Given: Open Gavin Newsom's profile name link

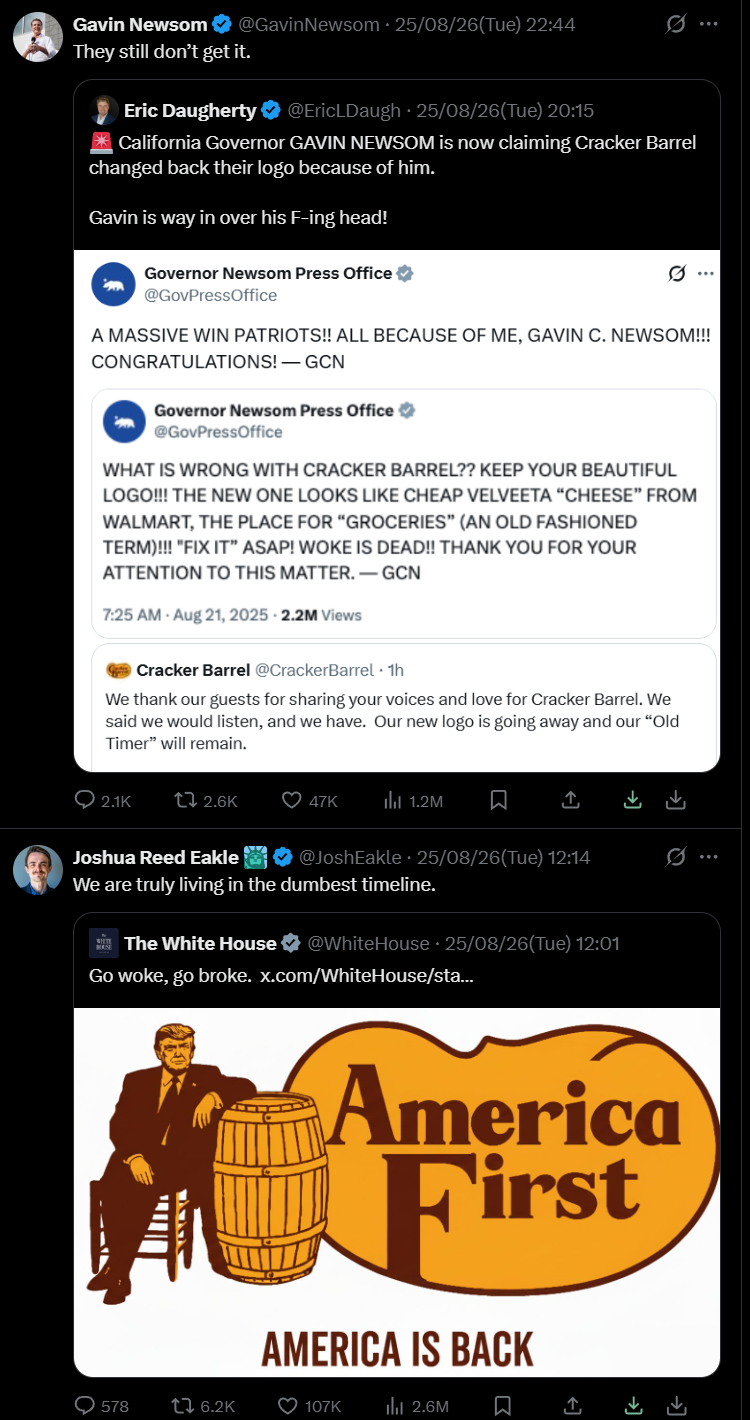Looking at the screenshot, I should tap(140, 24).
